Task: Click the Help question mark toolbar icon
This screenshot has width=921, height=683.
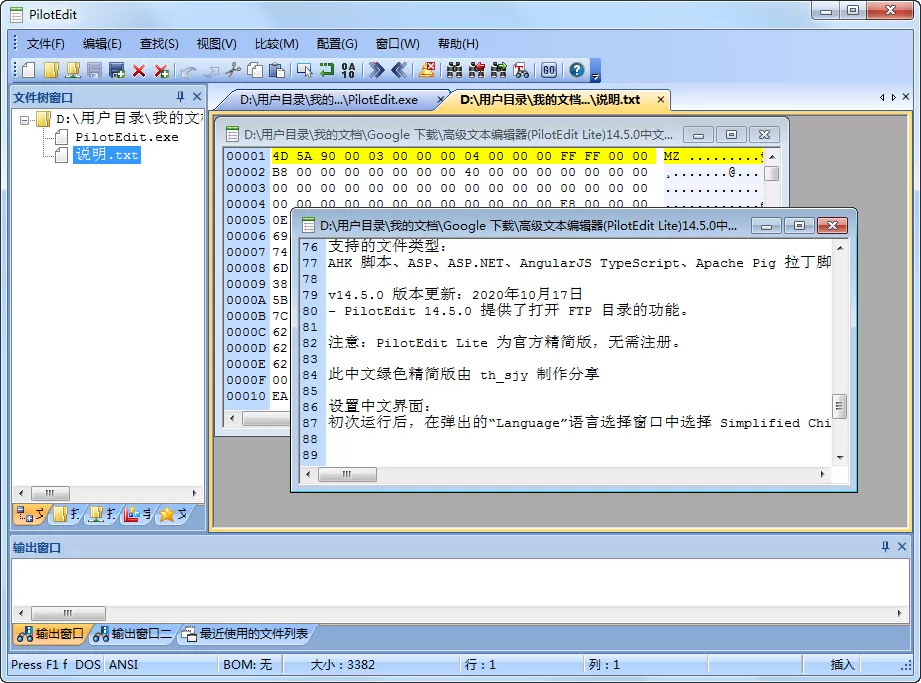Action: pyautogui.click(x=576, y=70)
